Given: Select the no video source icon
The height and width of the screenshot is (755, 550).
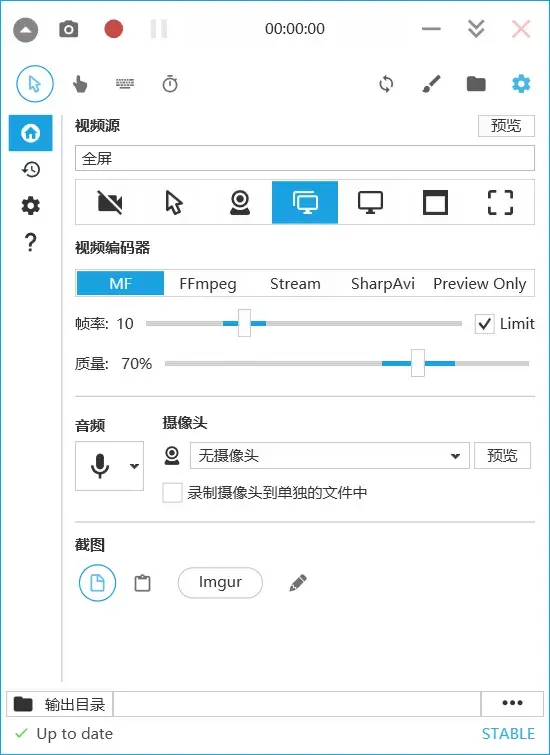Looking at the screenshot, I should tap(109, 202).
